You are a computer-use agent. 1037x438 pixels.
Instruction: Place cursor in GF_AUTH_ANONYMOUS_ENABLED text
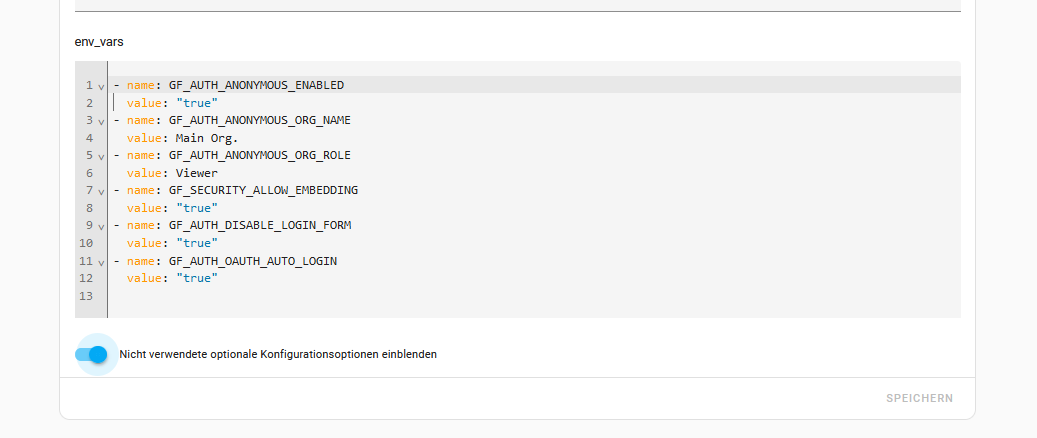[x=257, y=85]
